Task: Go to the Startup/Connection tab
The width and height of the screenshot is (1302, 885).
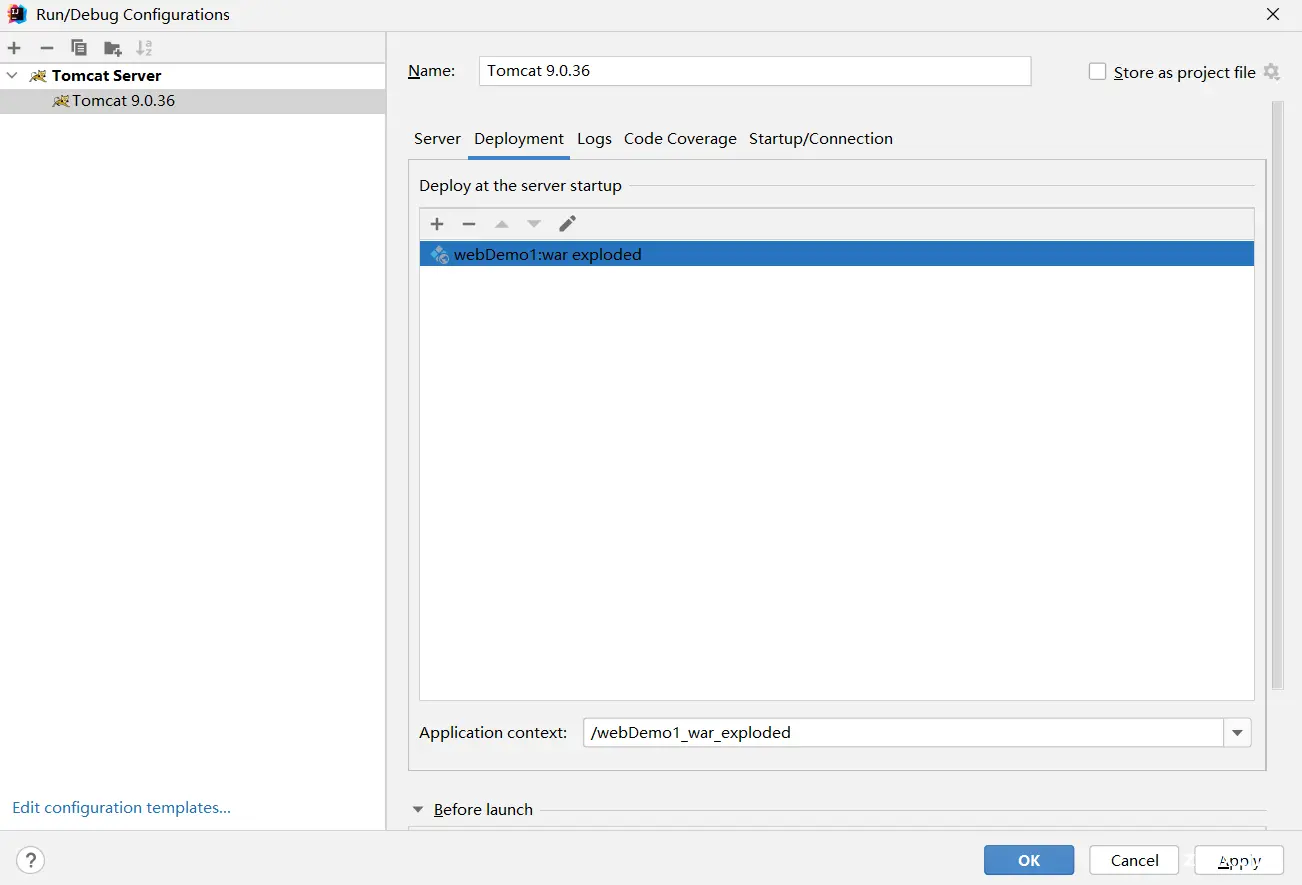Action: [x=821, y=139]
